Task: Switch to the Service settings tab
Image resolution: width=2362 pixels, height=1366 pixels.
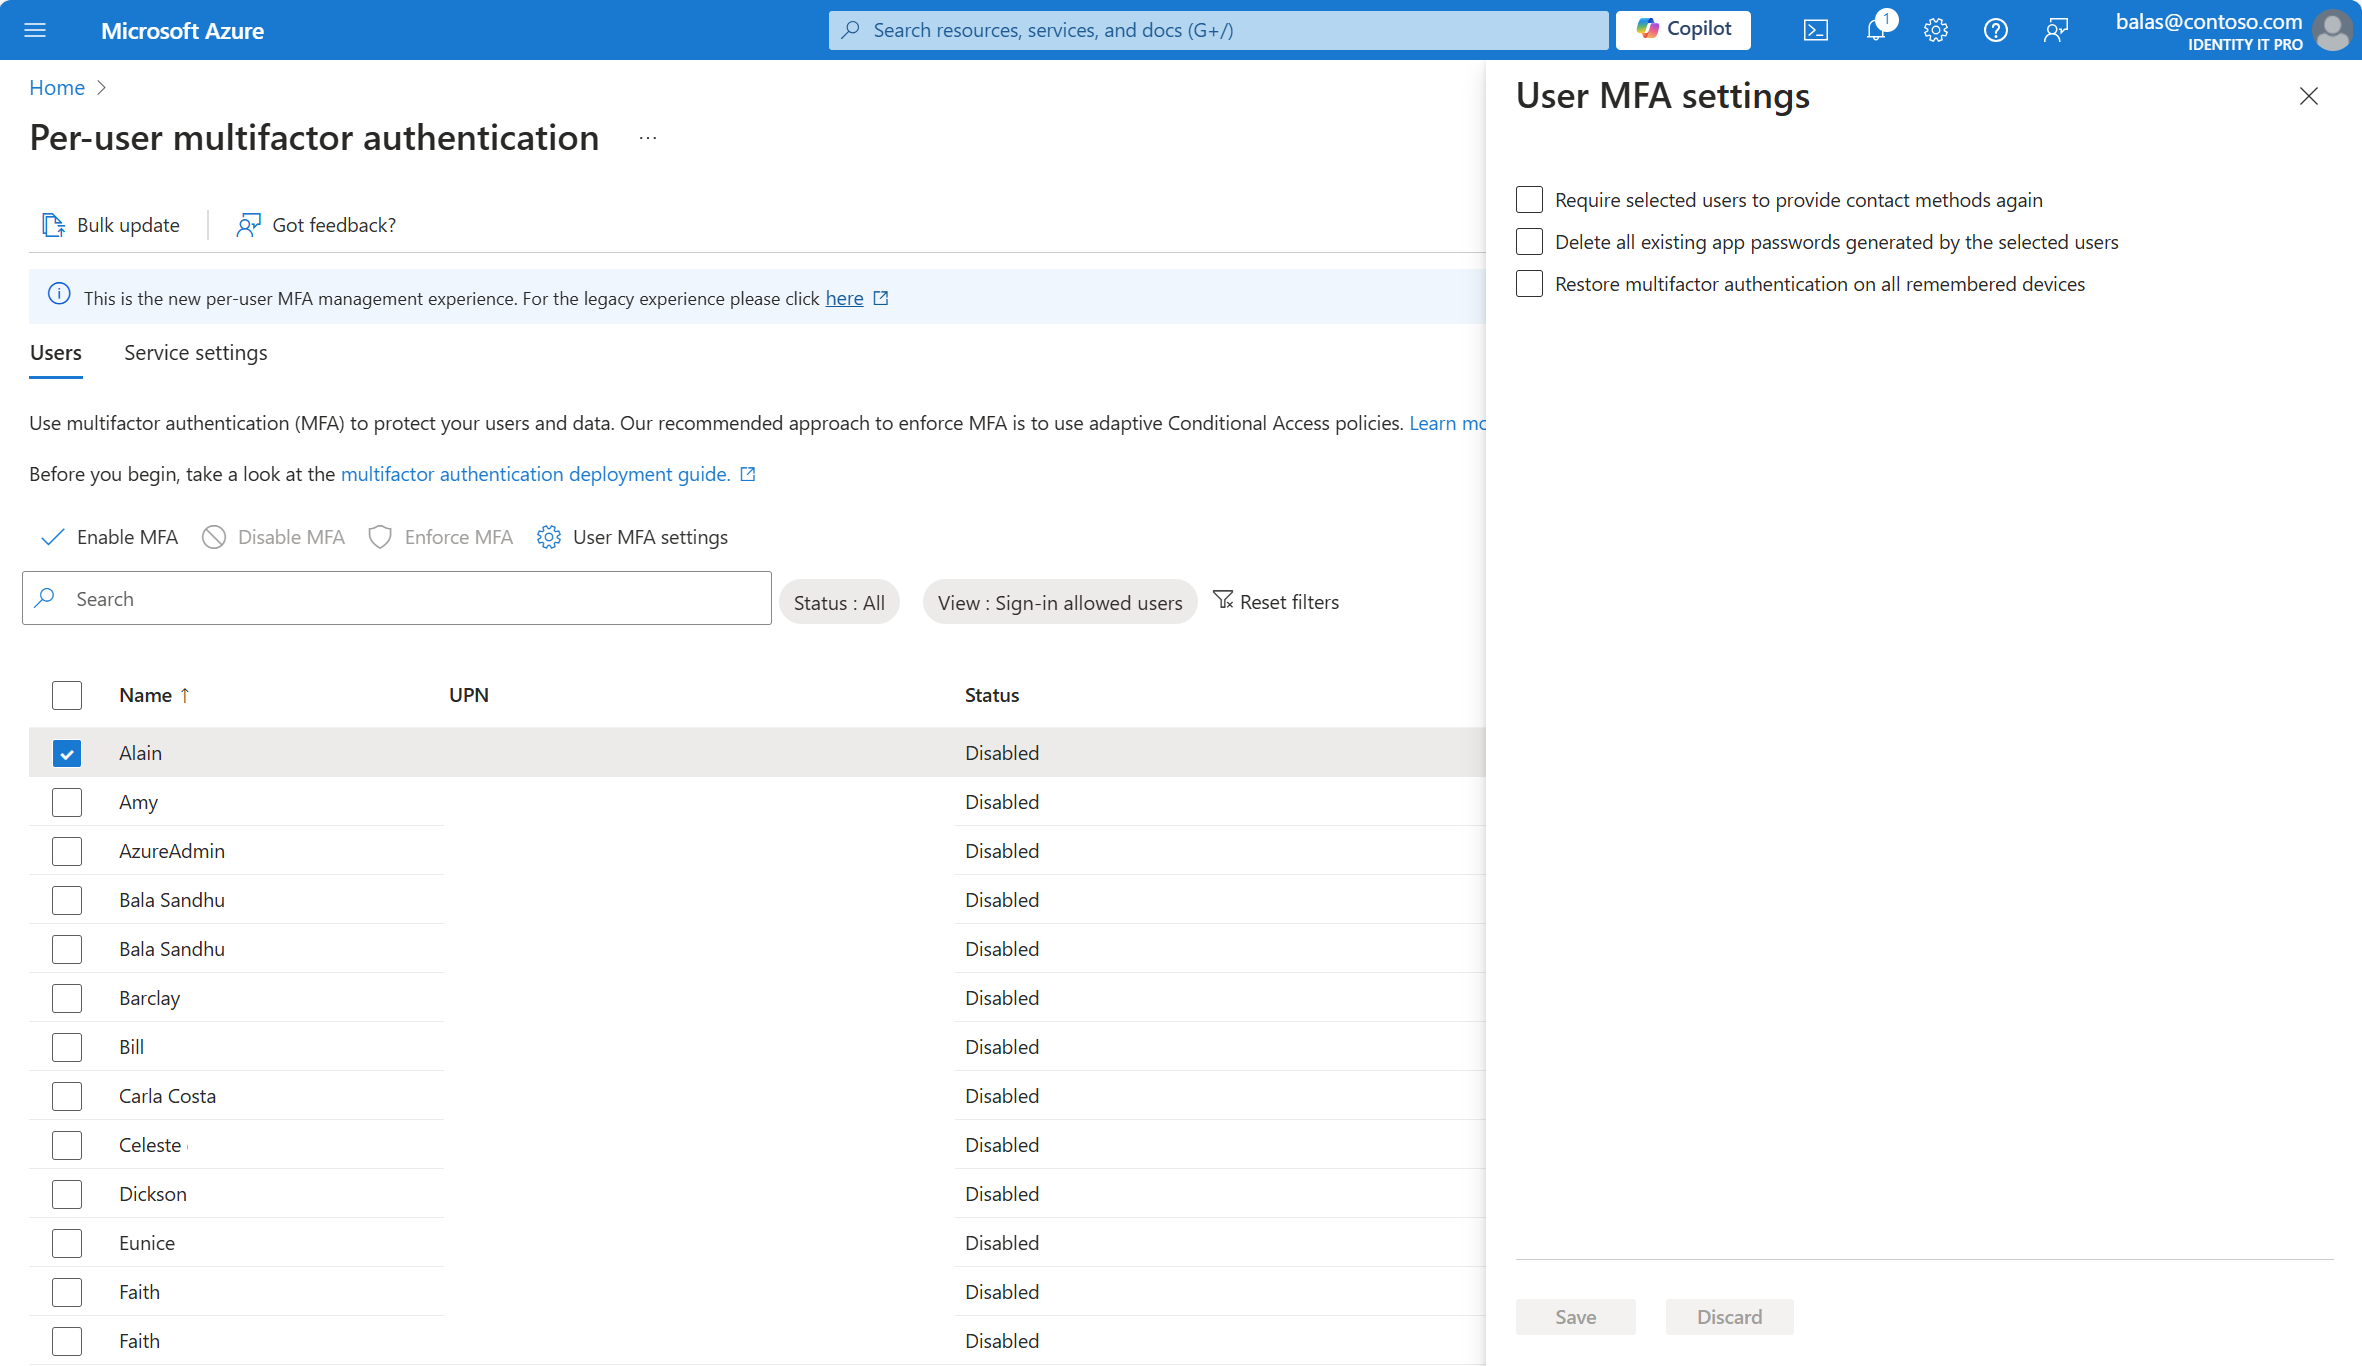Action: coord(195,351)
